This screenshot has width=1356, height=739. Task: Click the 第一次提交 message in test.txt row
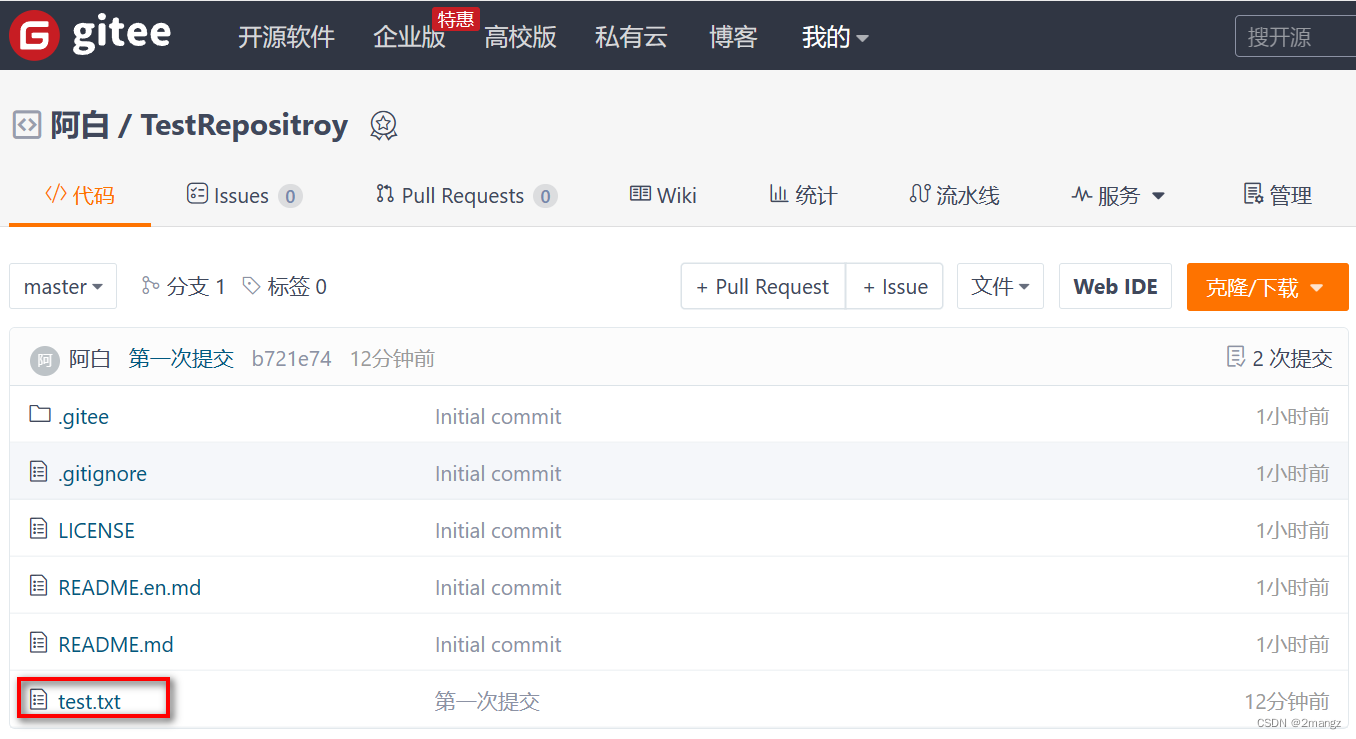[487, 702]
